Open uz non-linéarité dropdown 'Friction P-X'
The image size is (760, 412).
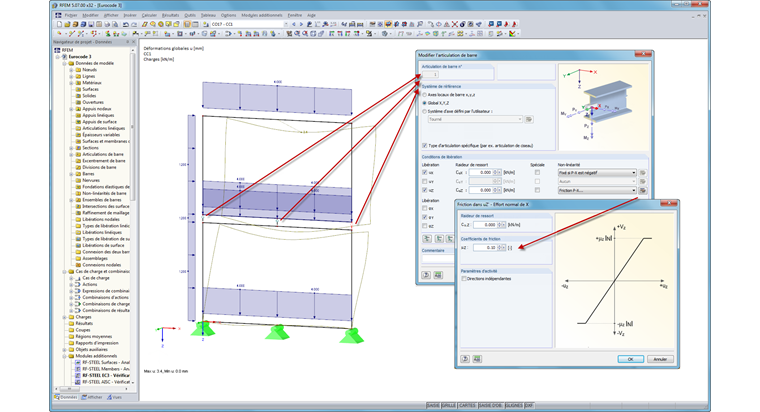click(597, 190)
